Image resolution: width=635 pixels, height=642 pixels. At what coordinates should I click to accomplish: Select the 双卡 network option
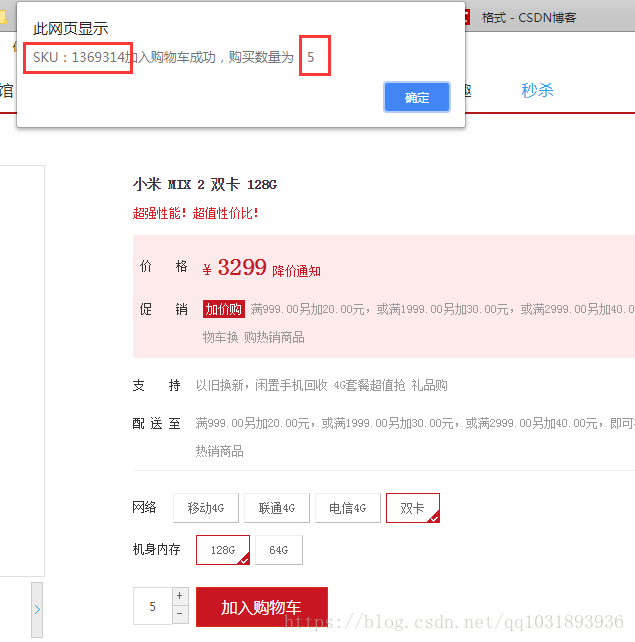(413, 508)
